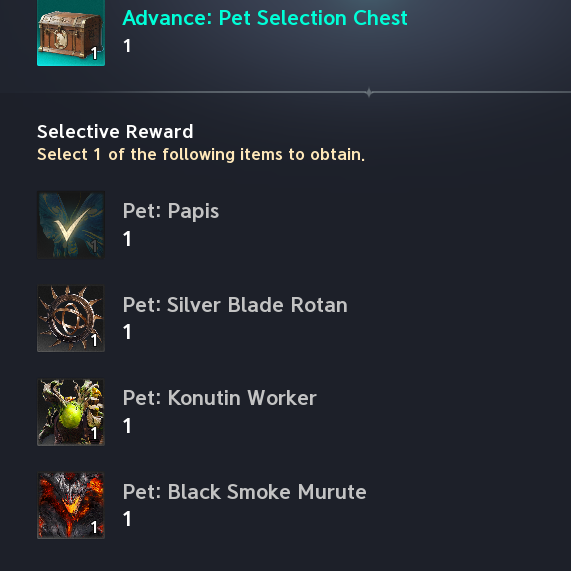This screenshot has width=571, height=571.
Task: Select the "Pet: Silver Blade Rotan" label
Action: (235, 304)
